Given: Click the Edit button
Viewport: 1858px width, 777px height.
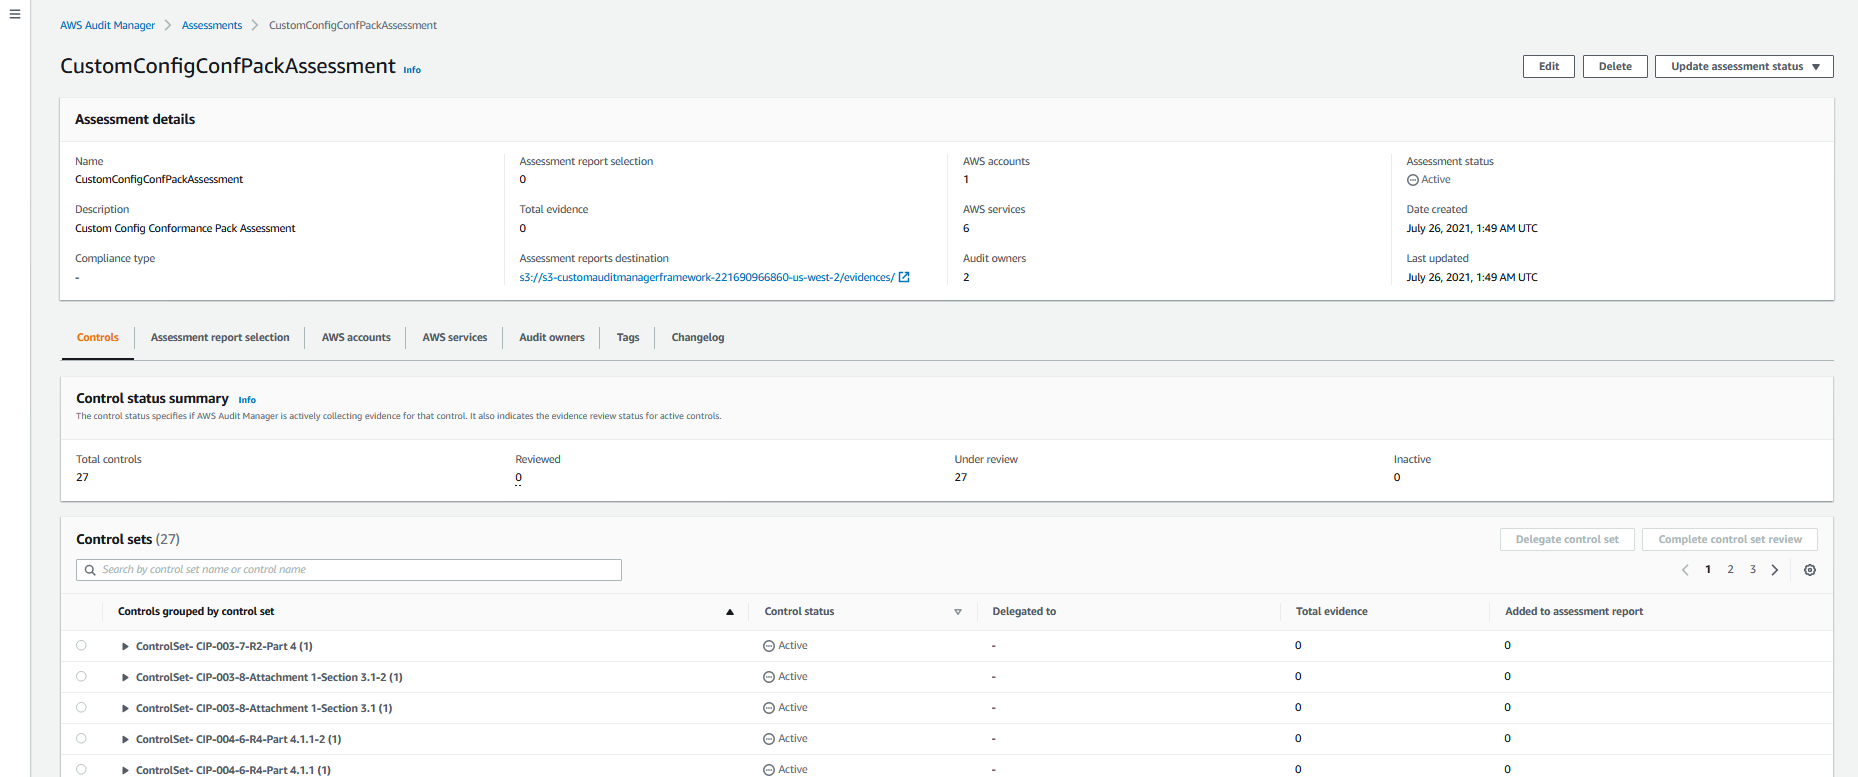Looking at the screenshot, I should 1549,66.
